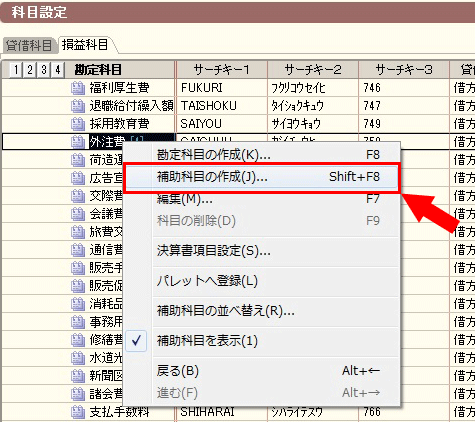Select 補助科目の並べ替え(R) menu entry
This screenshot has height=422, width=475.
click(262, 311)
